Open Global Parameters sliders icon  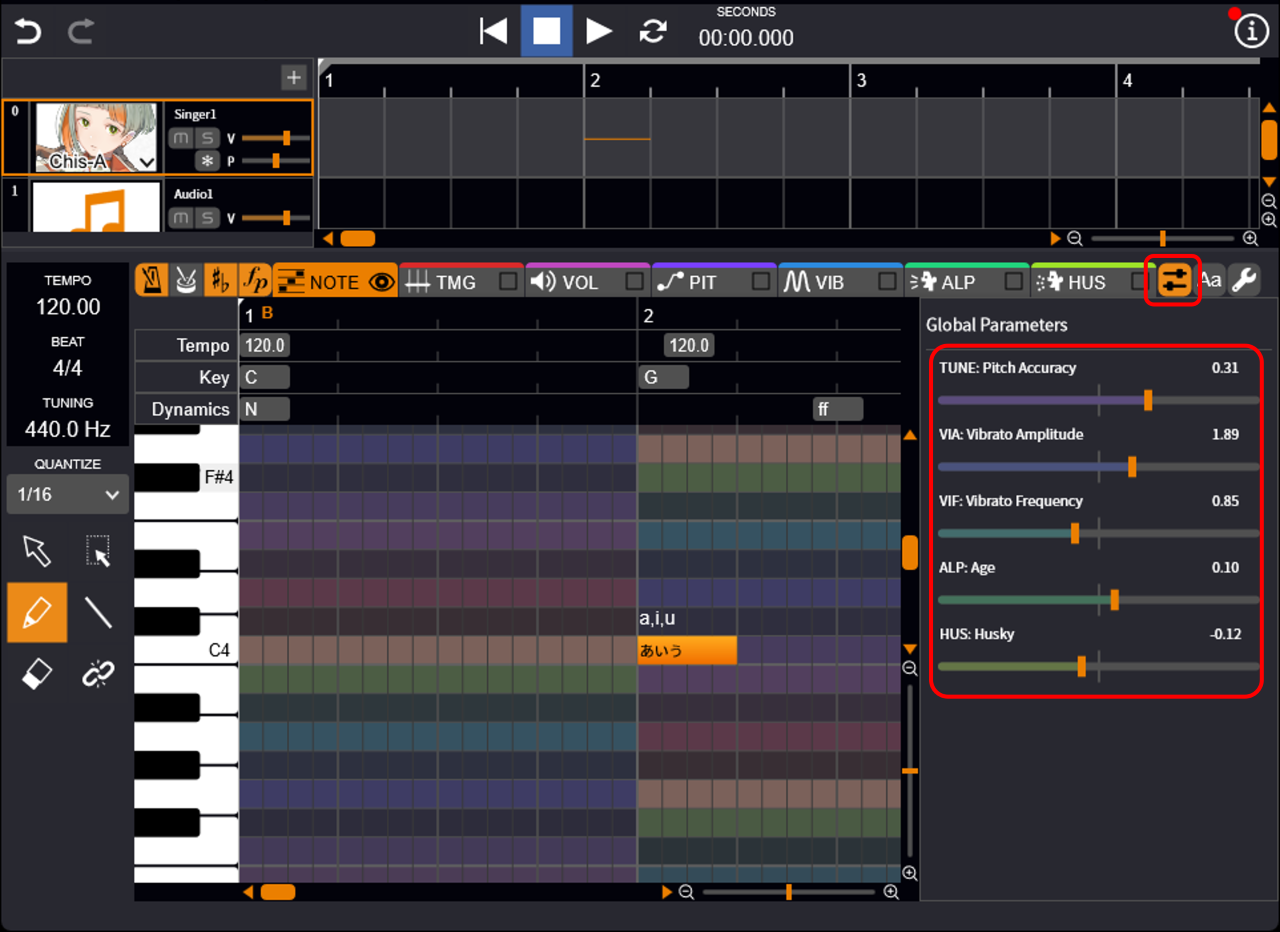(1174, 281)
